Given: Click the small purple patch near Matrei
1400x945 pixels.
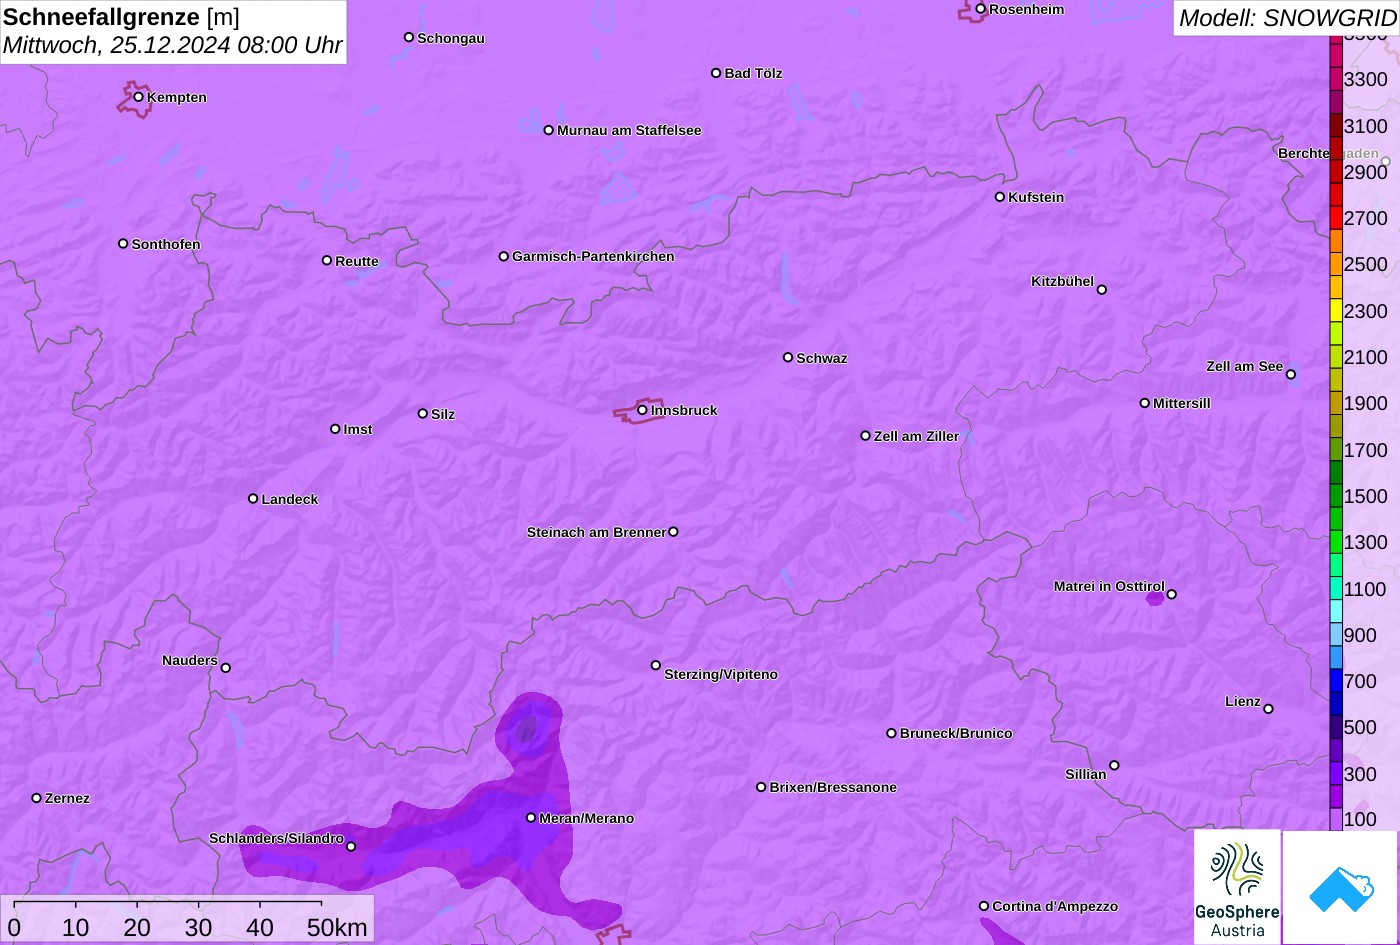Looking at the screenshot, I should (x=1154, y=598).
